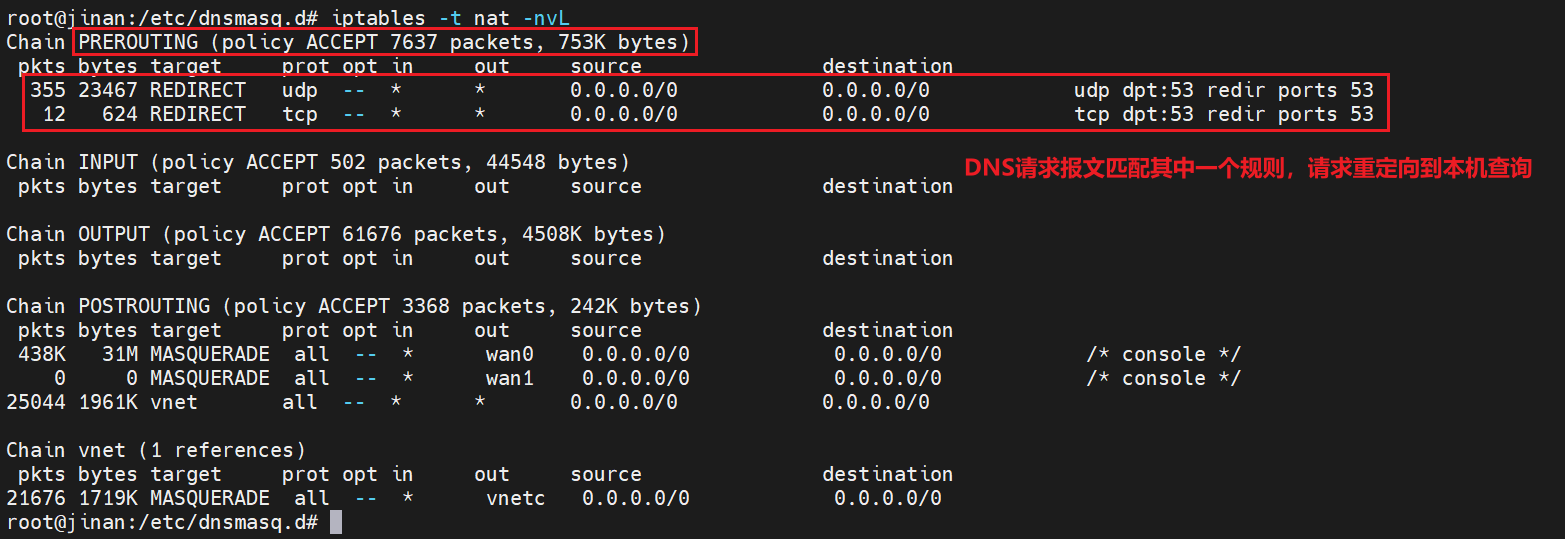
Task: Click the udp dpt:53 redir ports text
Action: 1223,90
